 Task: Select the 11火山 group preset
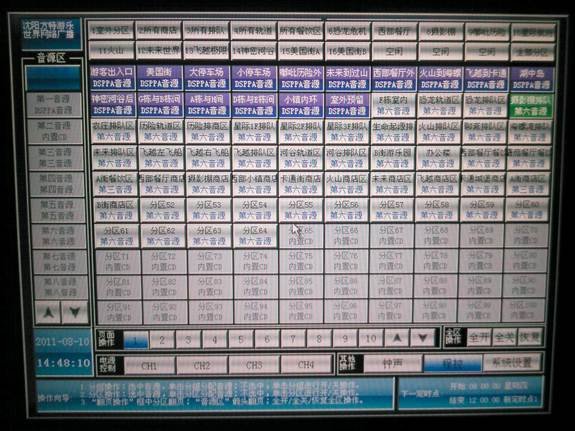click(111, 51)
